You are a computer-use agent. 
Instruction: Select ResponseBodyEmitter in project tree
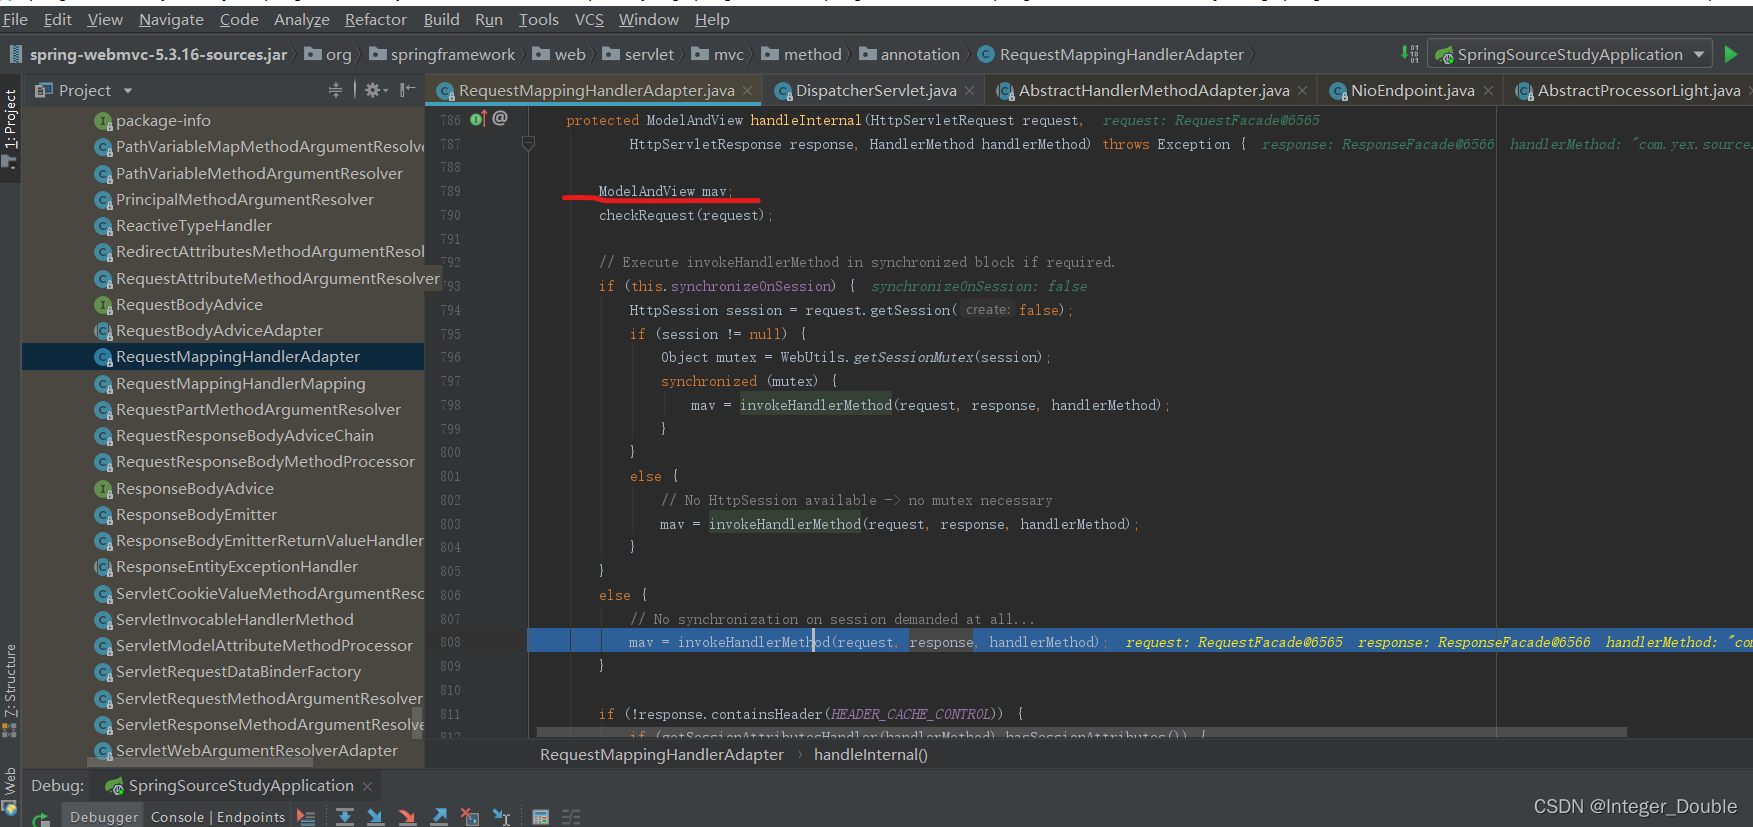point(223,515)
